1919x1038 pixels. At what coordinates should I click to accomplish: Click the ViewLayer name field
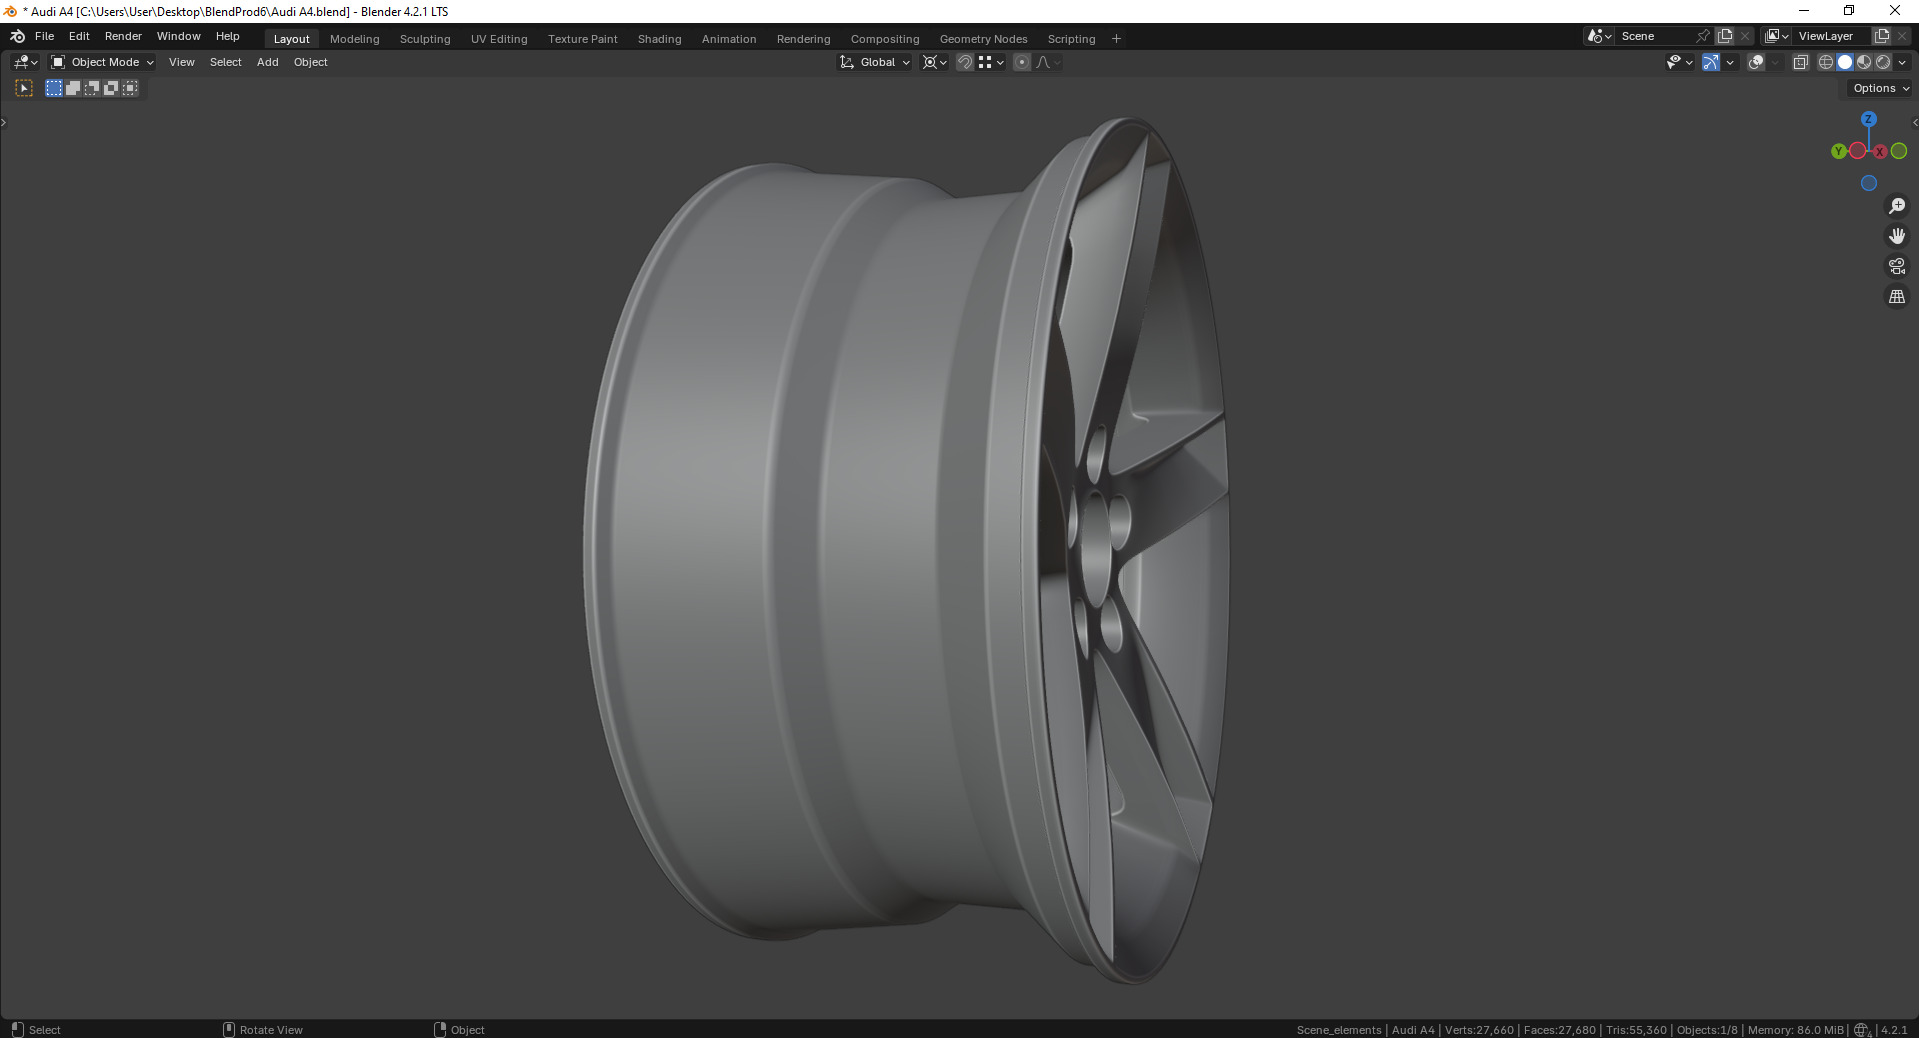(1832, 36)
